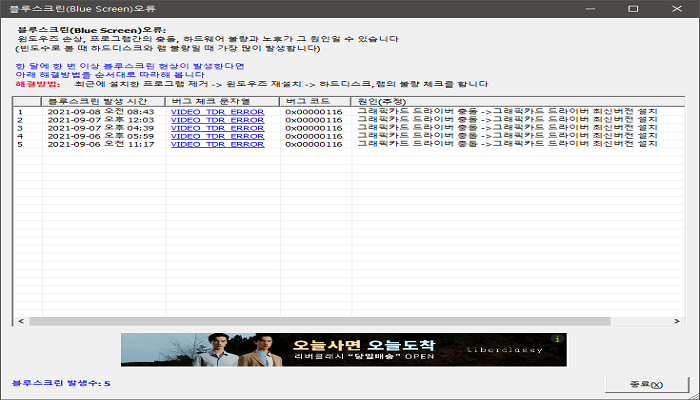700x400 pixels.
Task: Select the cause text in row 1
Action: (x=505, y=112)
